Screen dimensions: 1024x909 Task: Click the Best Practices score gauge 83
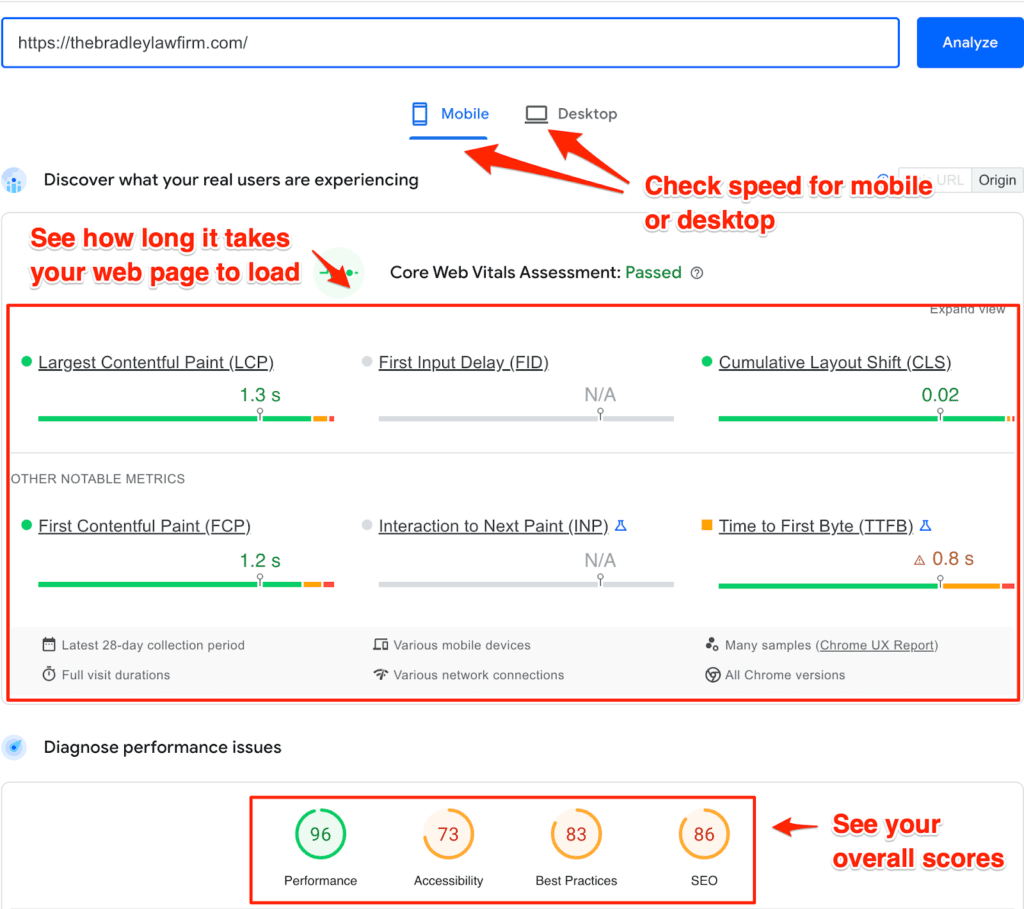click(x=576, y=834)
